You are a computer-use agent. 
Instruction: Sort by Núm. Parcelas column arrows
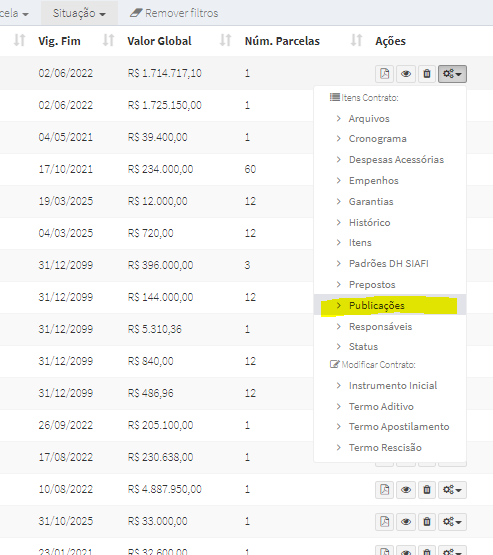[356, 40]
